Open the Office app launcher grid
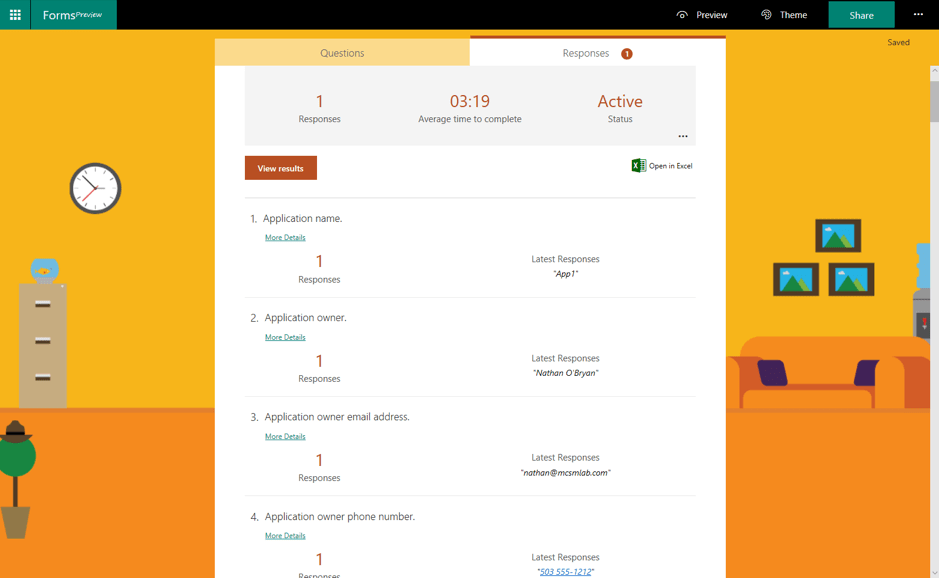This screenshot has width=939, height=578. tap(13, 14)
